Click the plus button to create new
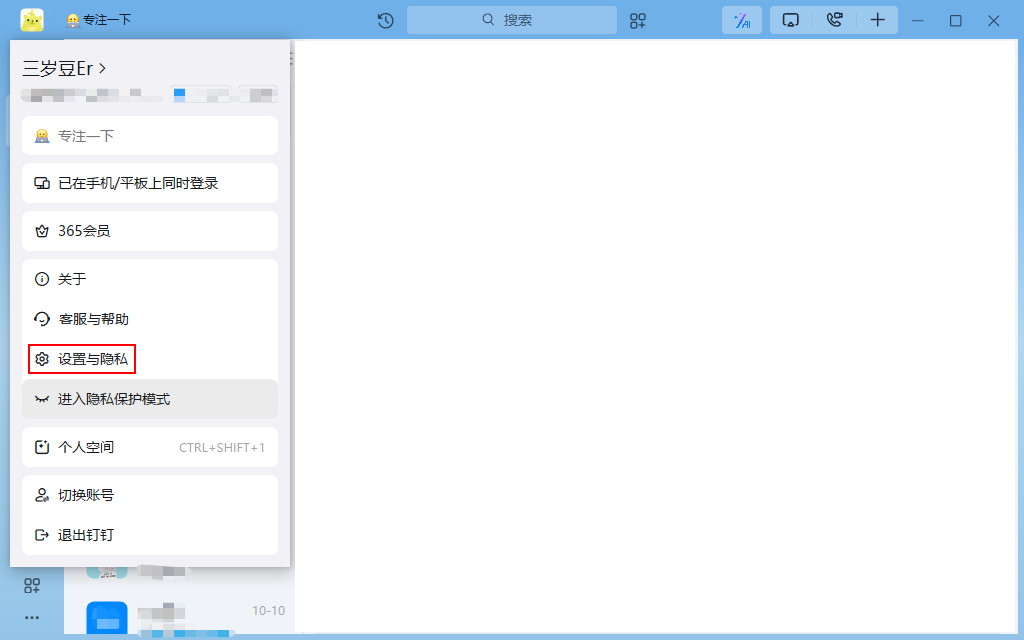This screenshot has width=1024, height=640. 878,20
